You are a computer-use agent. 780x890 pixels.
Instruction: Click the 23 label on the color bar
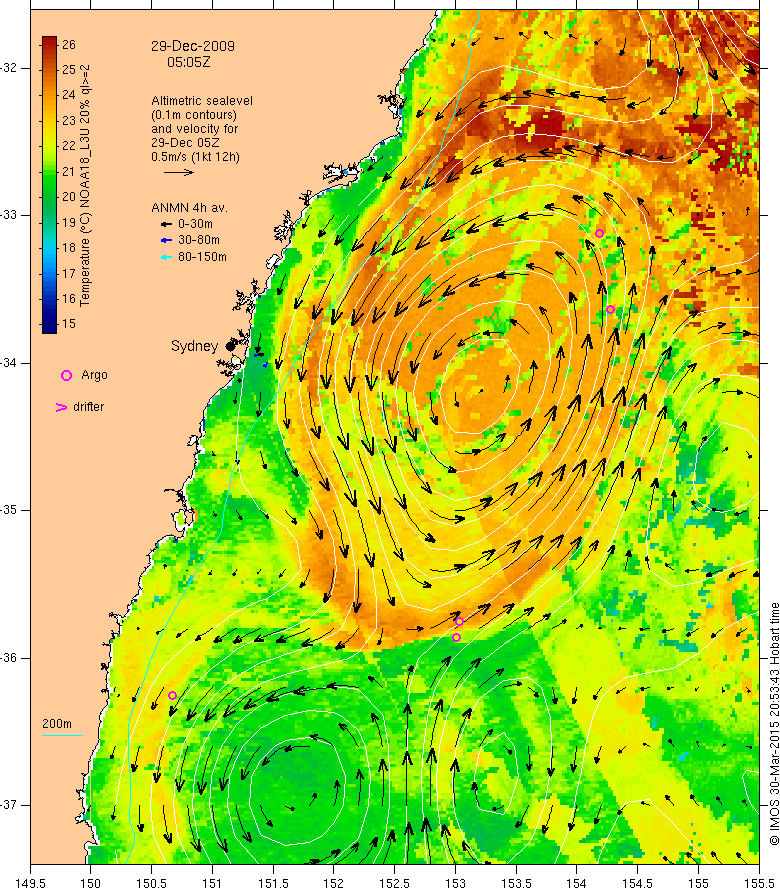click(69, 120)
